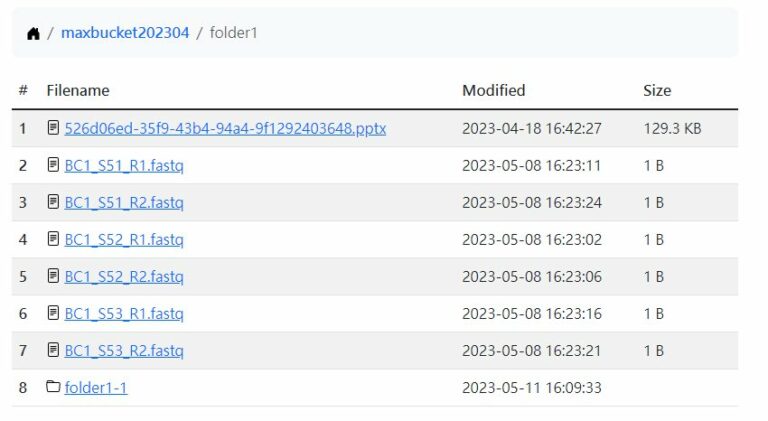768x421 pixels.
Task: Click file icon next to BC1_S52_R2.fastq
Action: pos(54,276)
